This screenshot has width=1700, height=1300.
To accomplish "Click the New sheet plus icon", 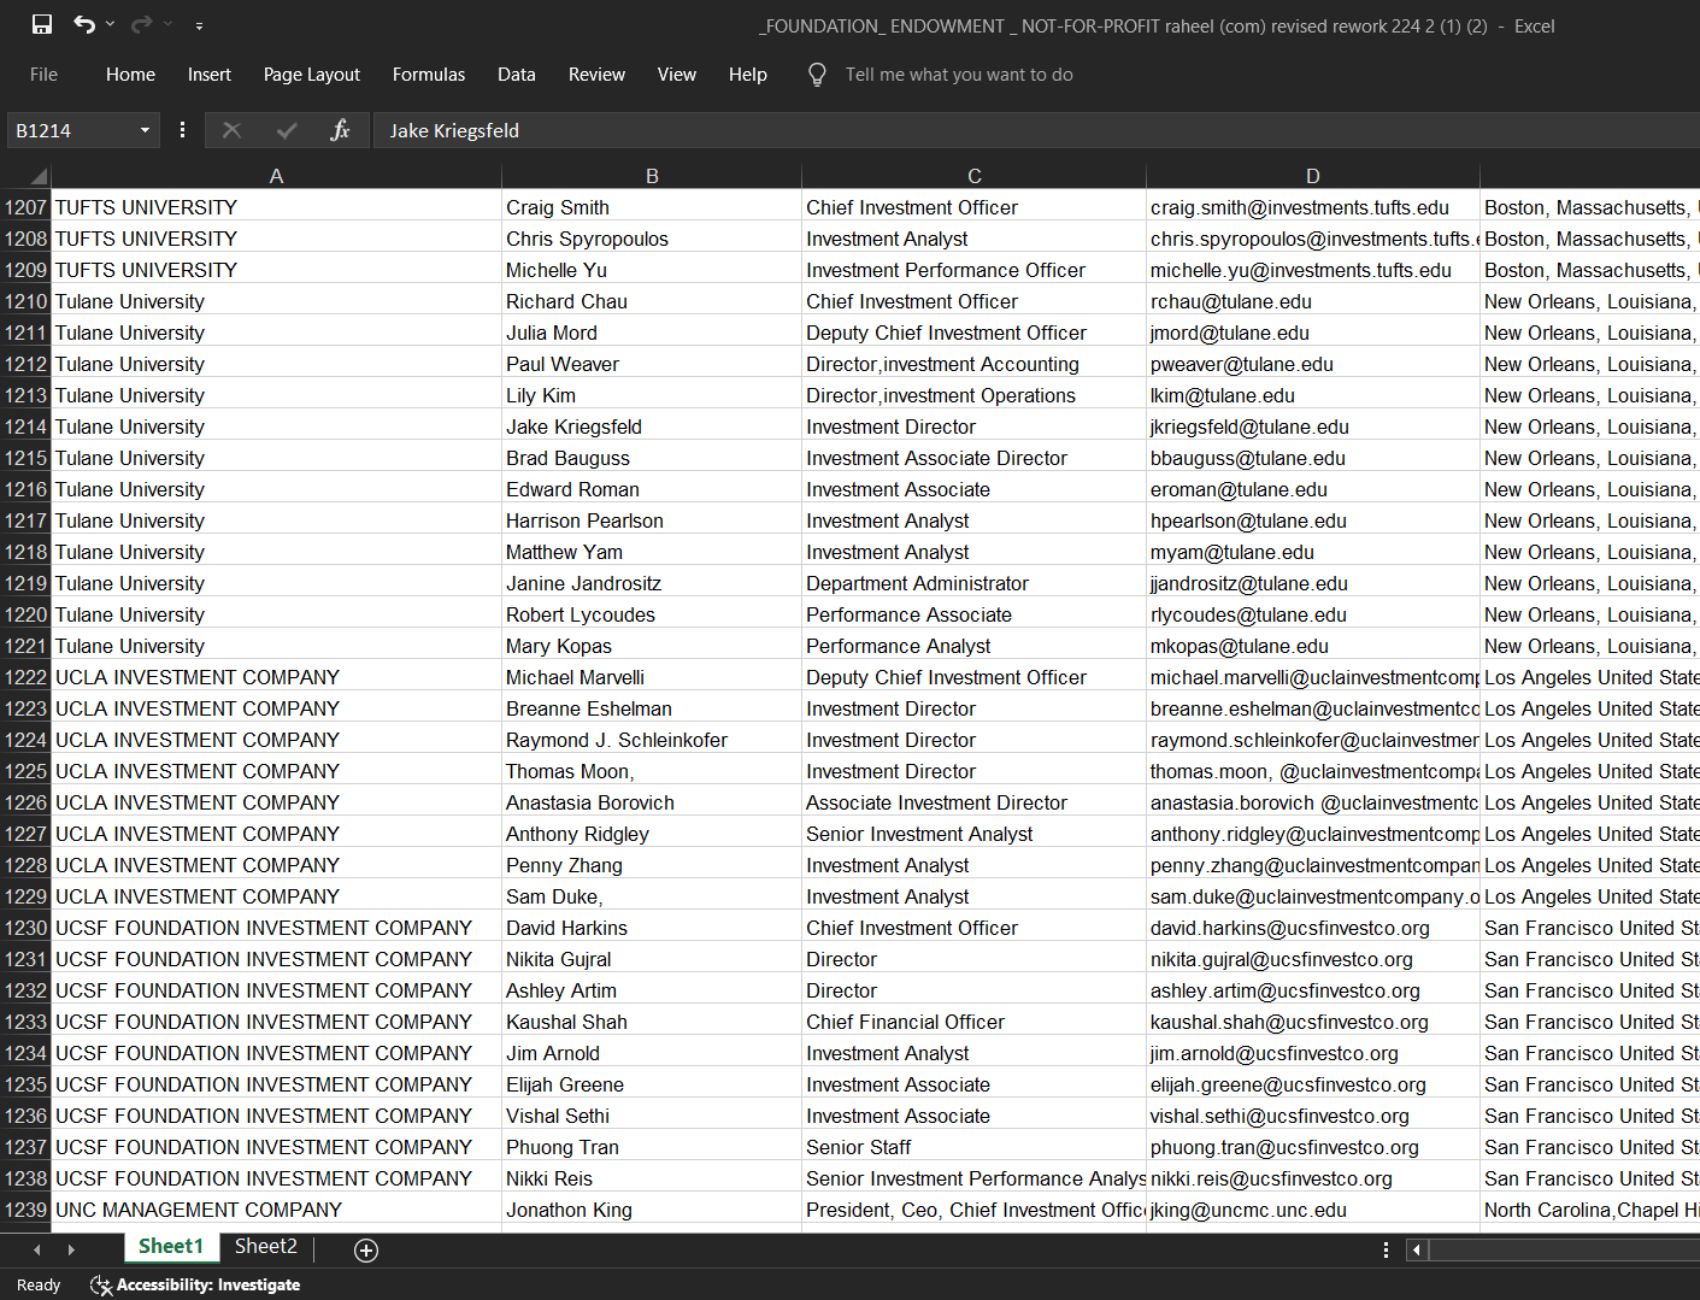I will (366, 1250).
